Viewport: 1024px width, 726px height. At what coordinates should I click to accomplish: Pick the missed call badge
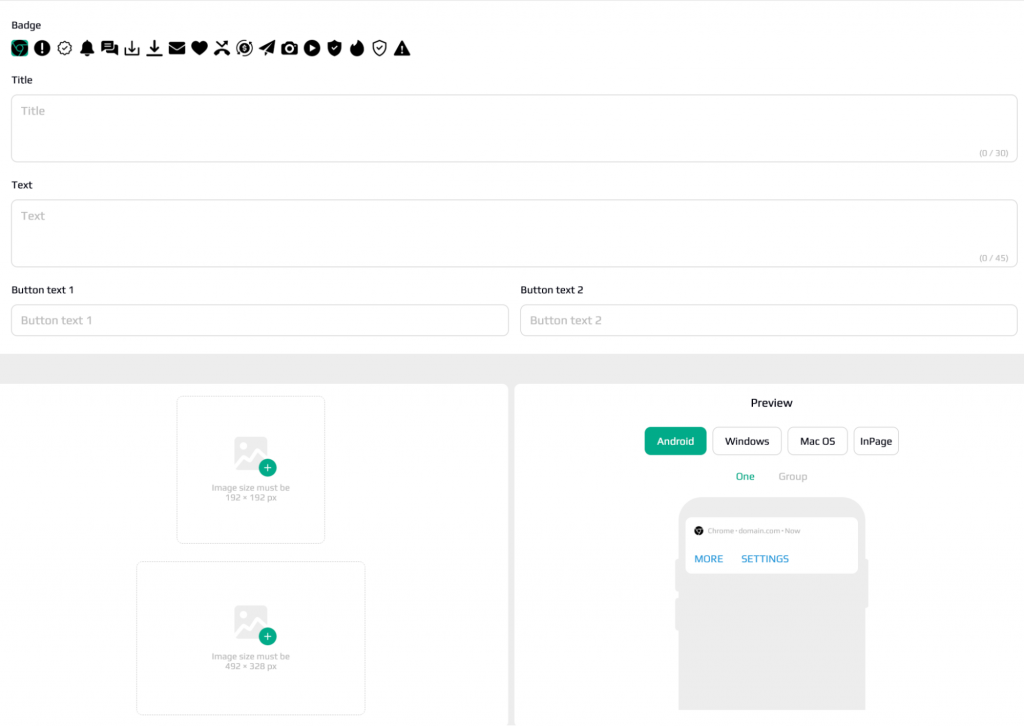pos(222,48)
